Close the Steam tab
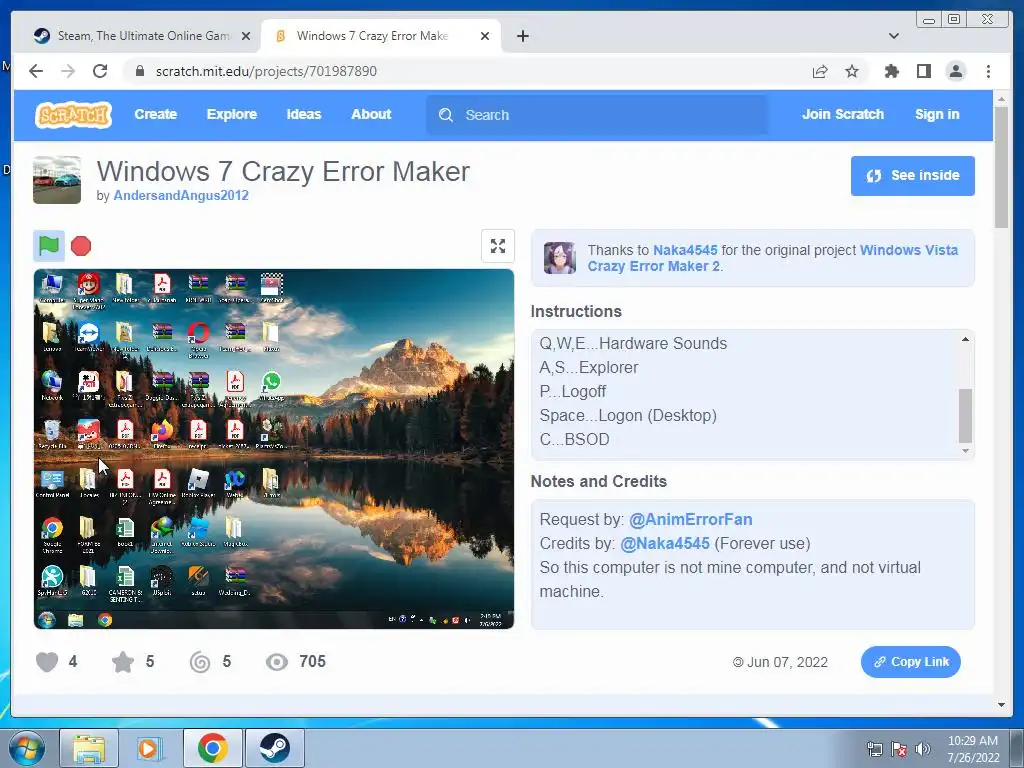This screenshot has height=768, width=1024. point(246,36)
